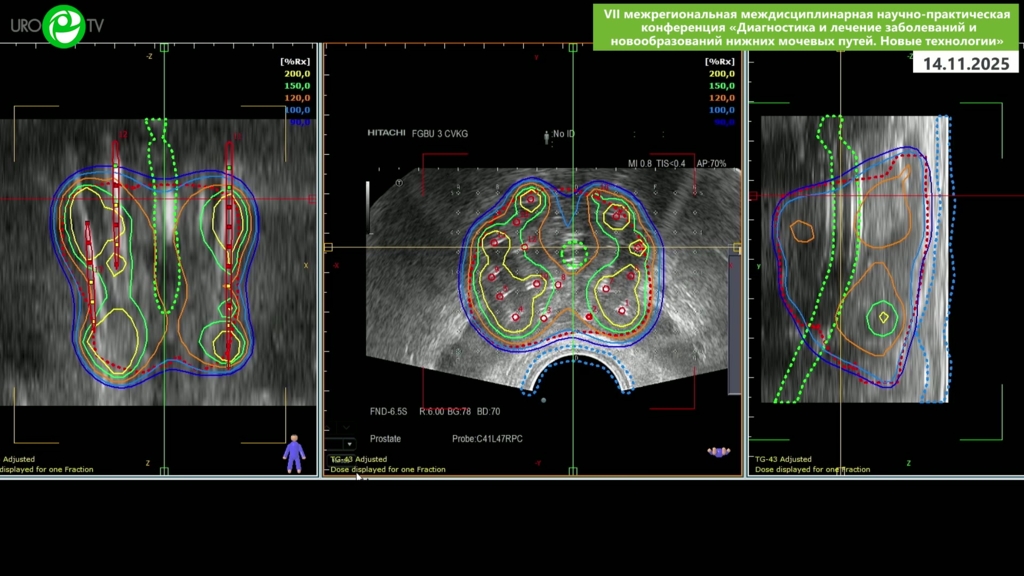
Task: Click the 100,0 blue isodose label in left view
Action: click(x=296, y=110)
